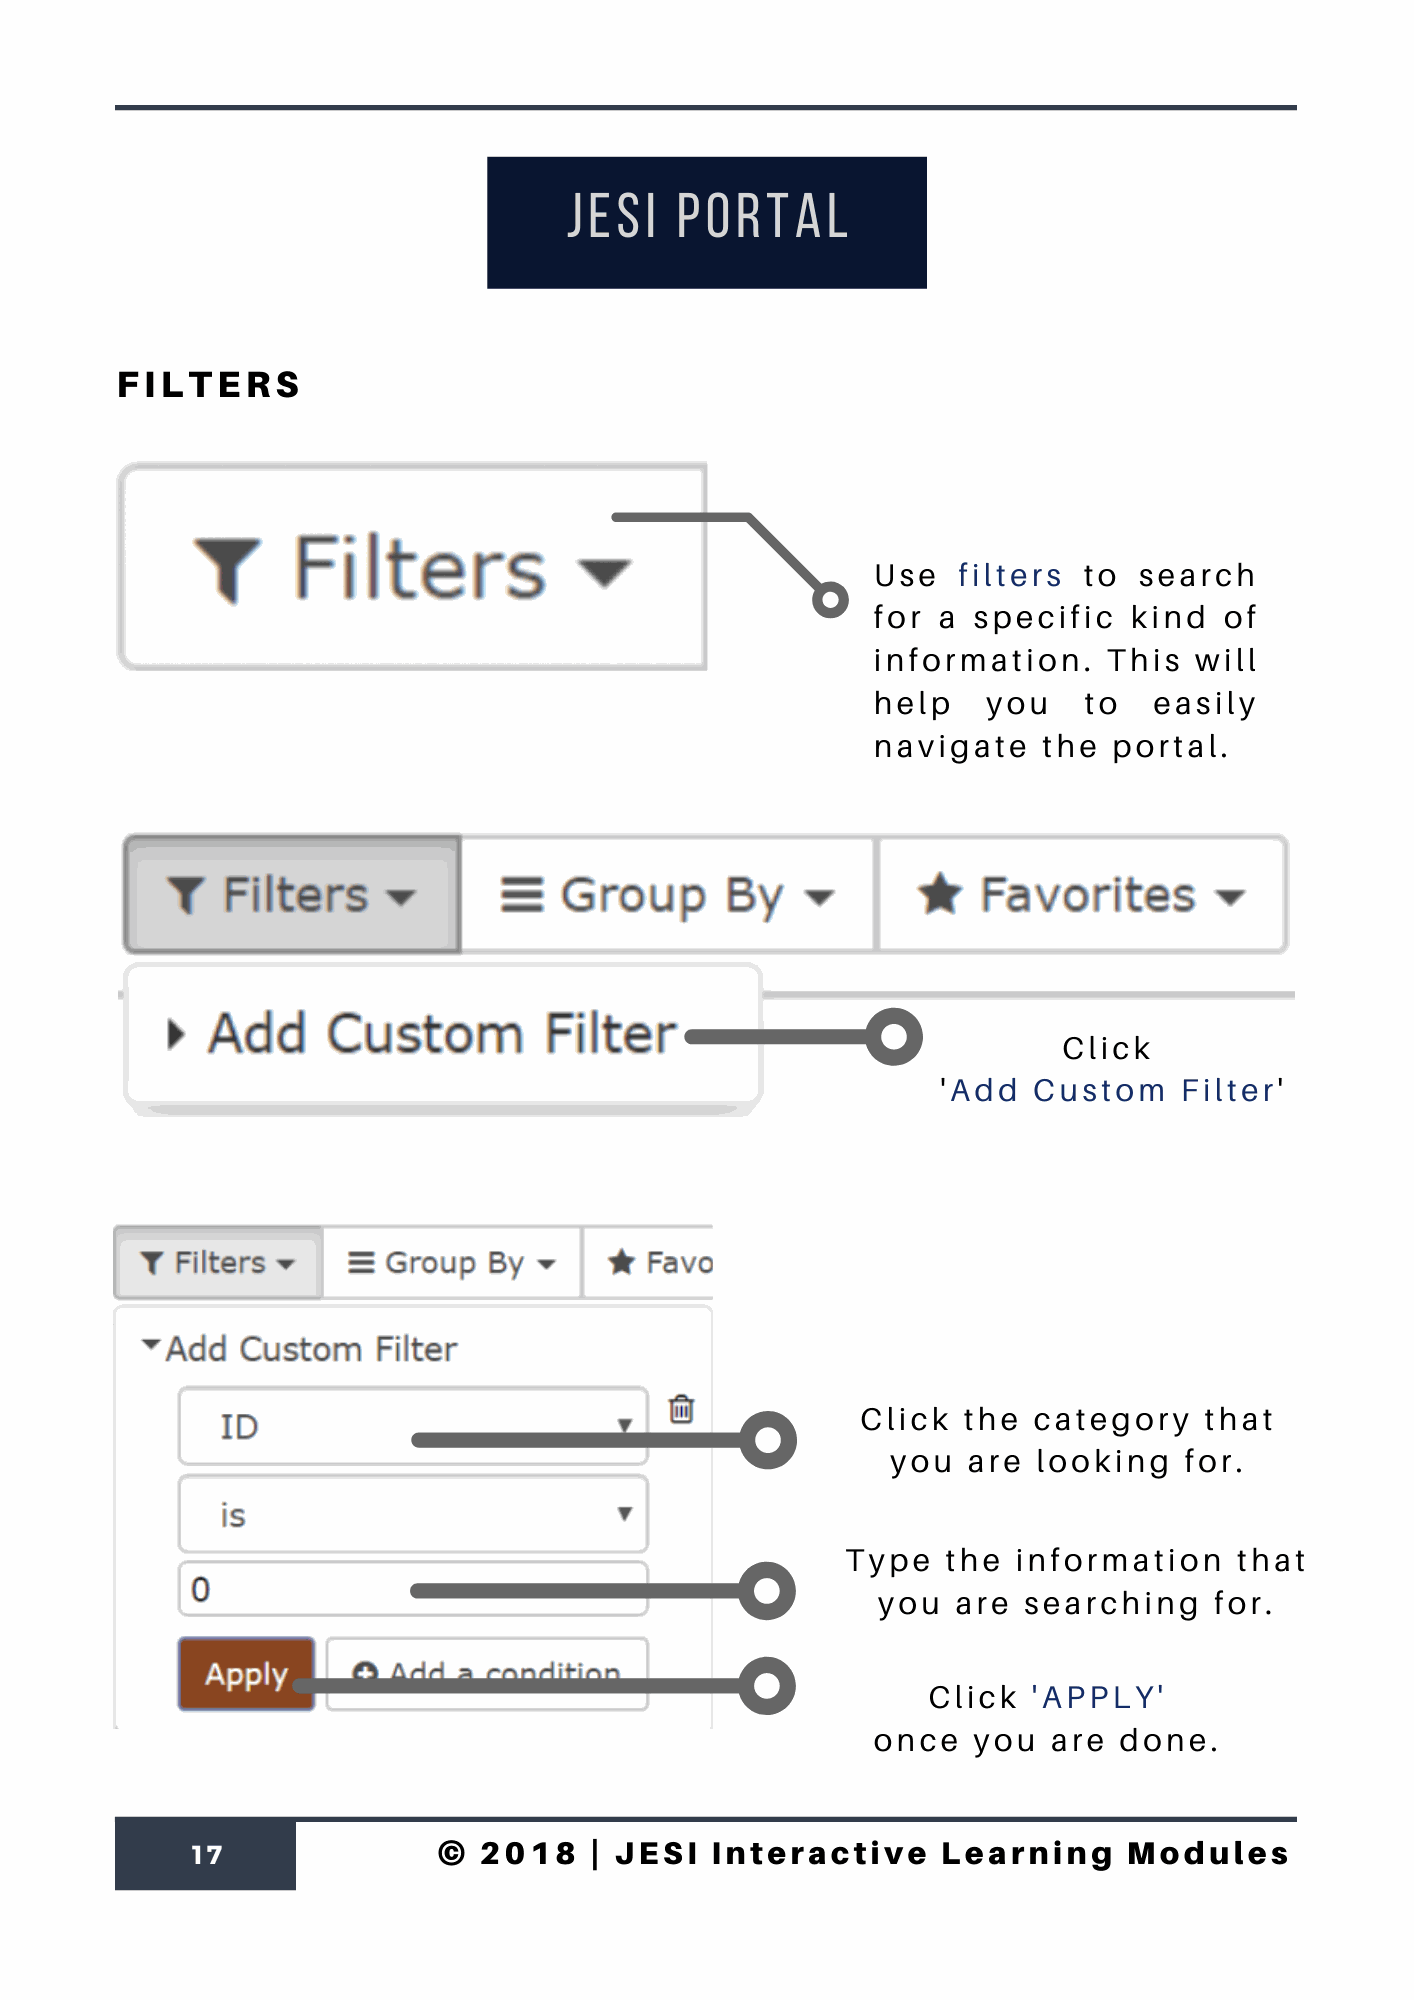Click the dropdown caret on large Filters button

click(x=605, y=573)
